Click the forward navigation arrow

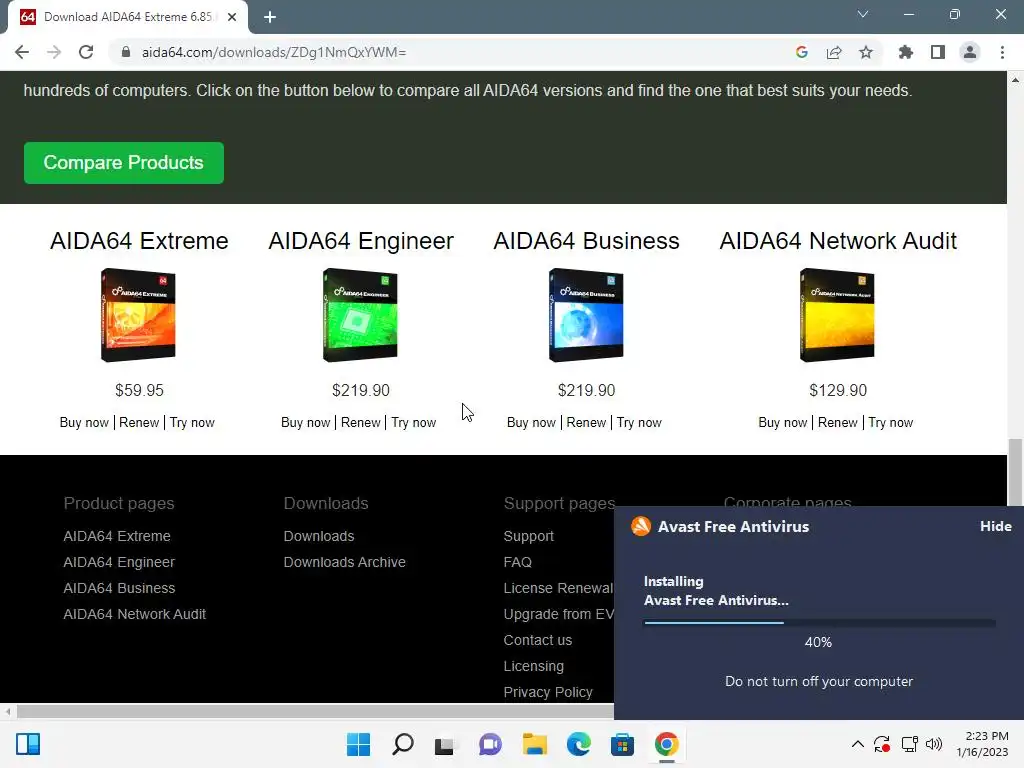54,52
